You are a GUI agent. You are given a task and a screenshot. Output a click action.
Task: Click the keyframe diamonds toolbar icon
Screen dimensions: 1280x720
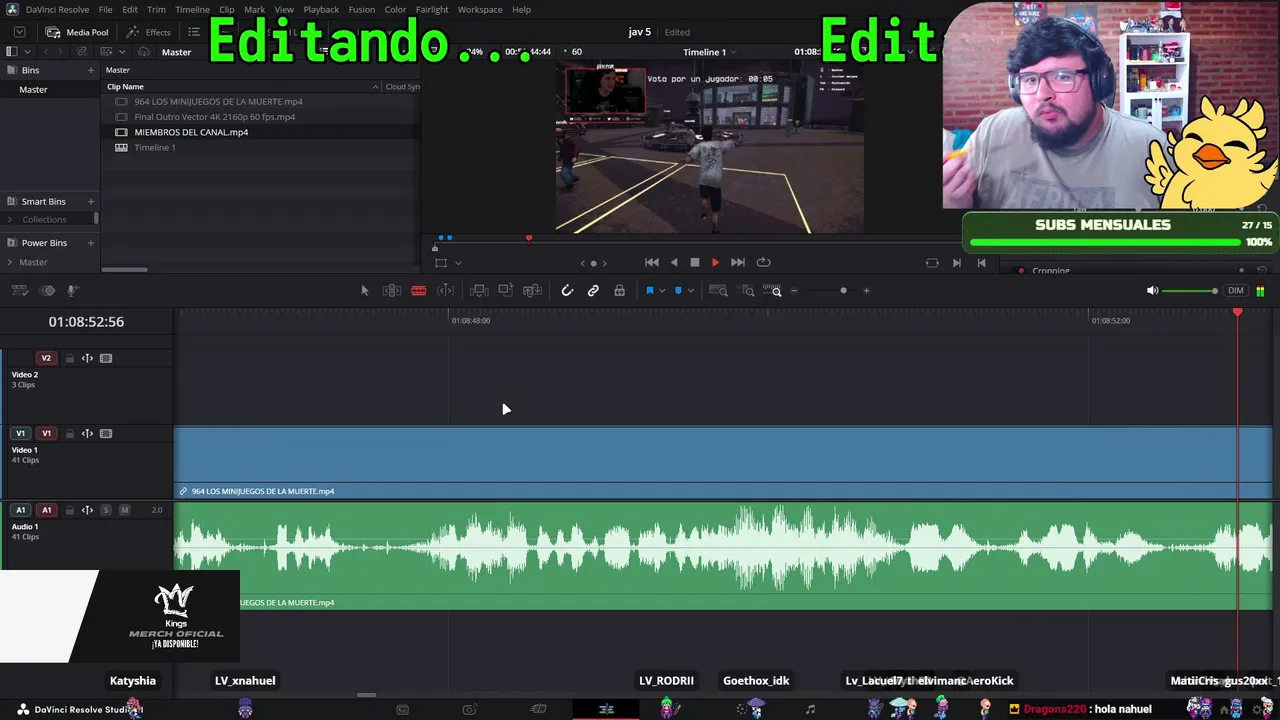[x=47, y=291]
